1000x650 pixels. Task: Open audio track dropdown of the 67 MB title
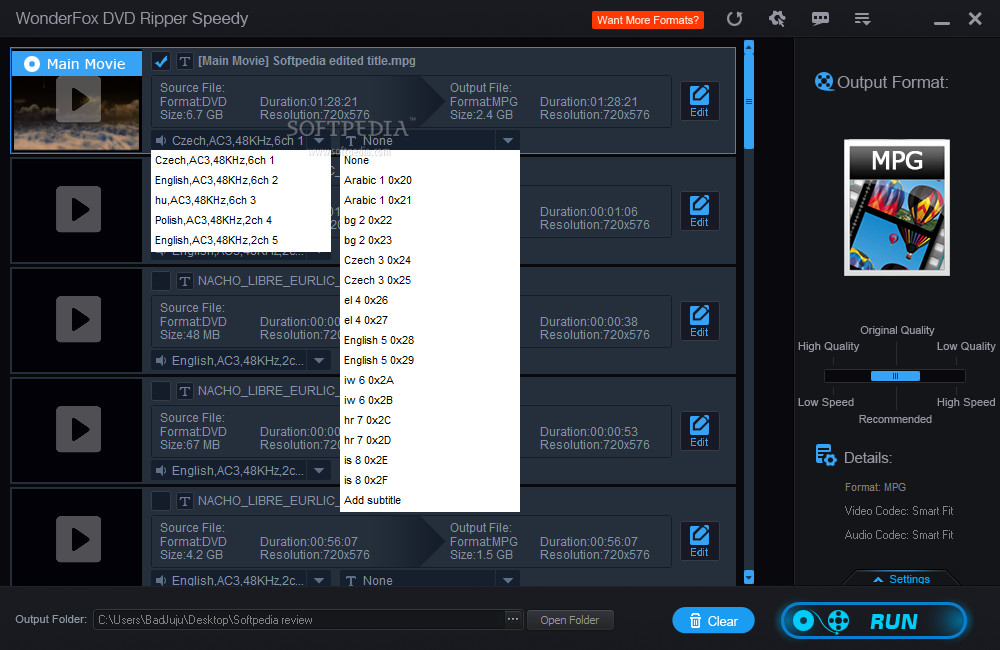pos(319,471)
